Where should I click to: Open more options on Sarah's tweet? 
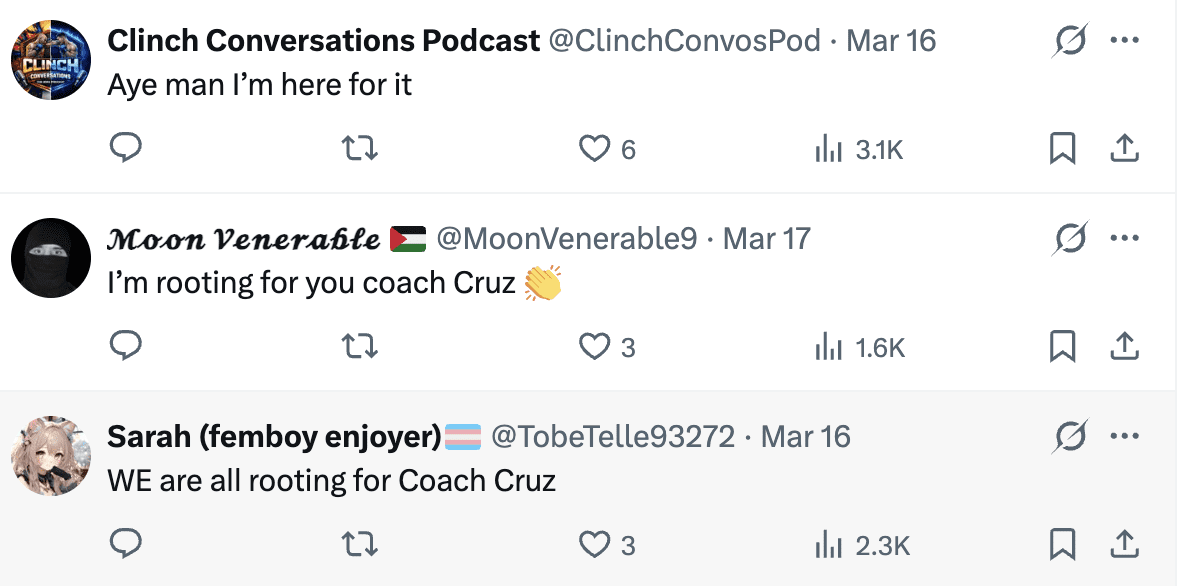(x=1125, y=436)
